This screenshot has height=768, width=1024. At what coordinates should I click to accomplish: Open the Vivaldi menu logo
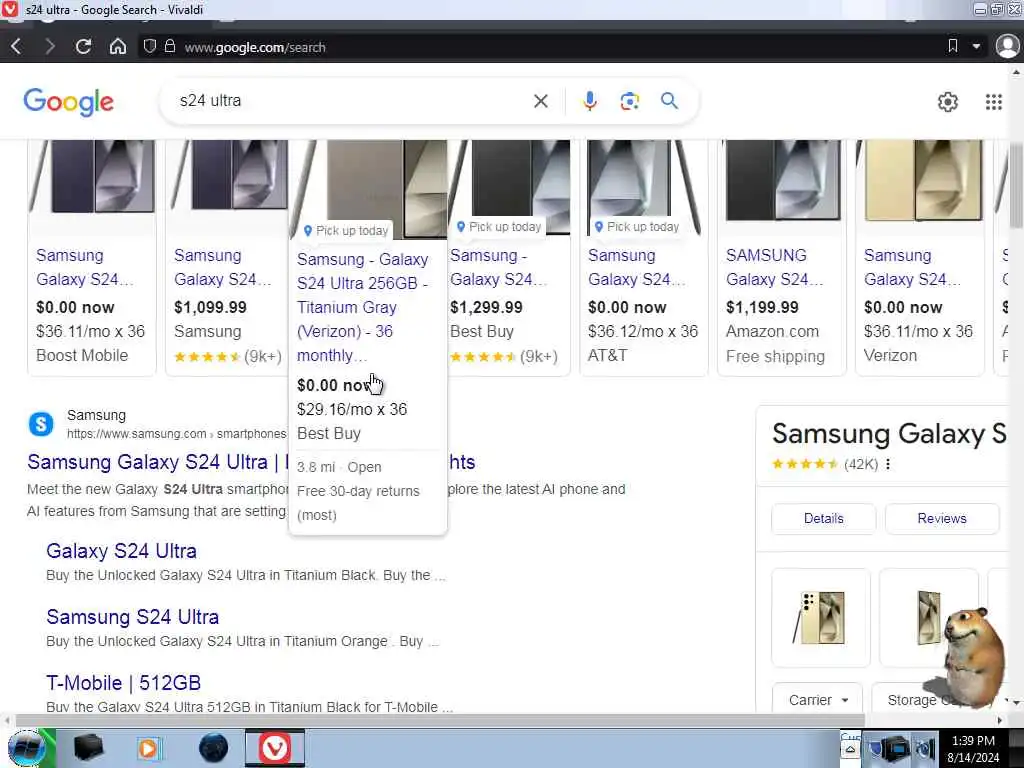tap(10, 9)
